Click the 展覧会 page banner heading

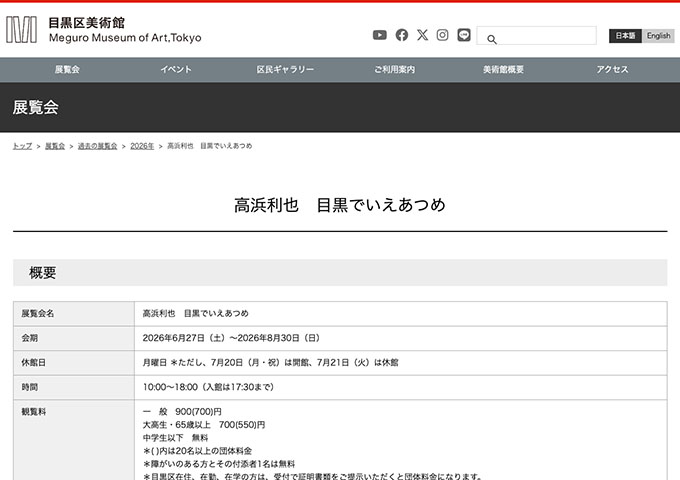[x=36, y=107]
